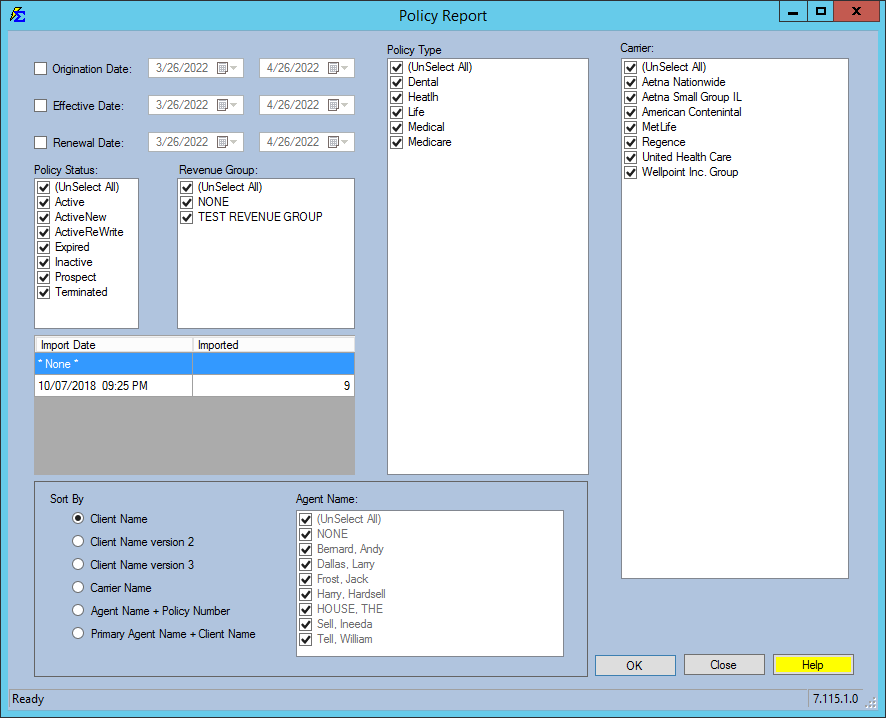Open the calendar picker for Origination start date

pos(223,67)
